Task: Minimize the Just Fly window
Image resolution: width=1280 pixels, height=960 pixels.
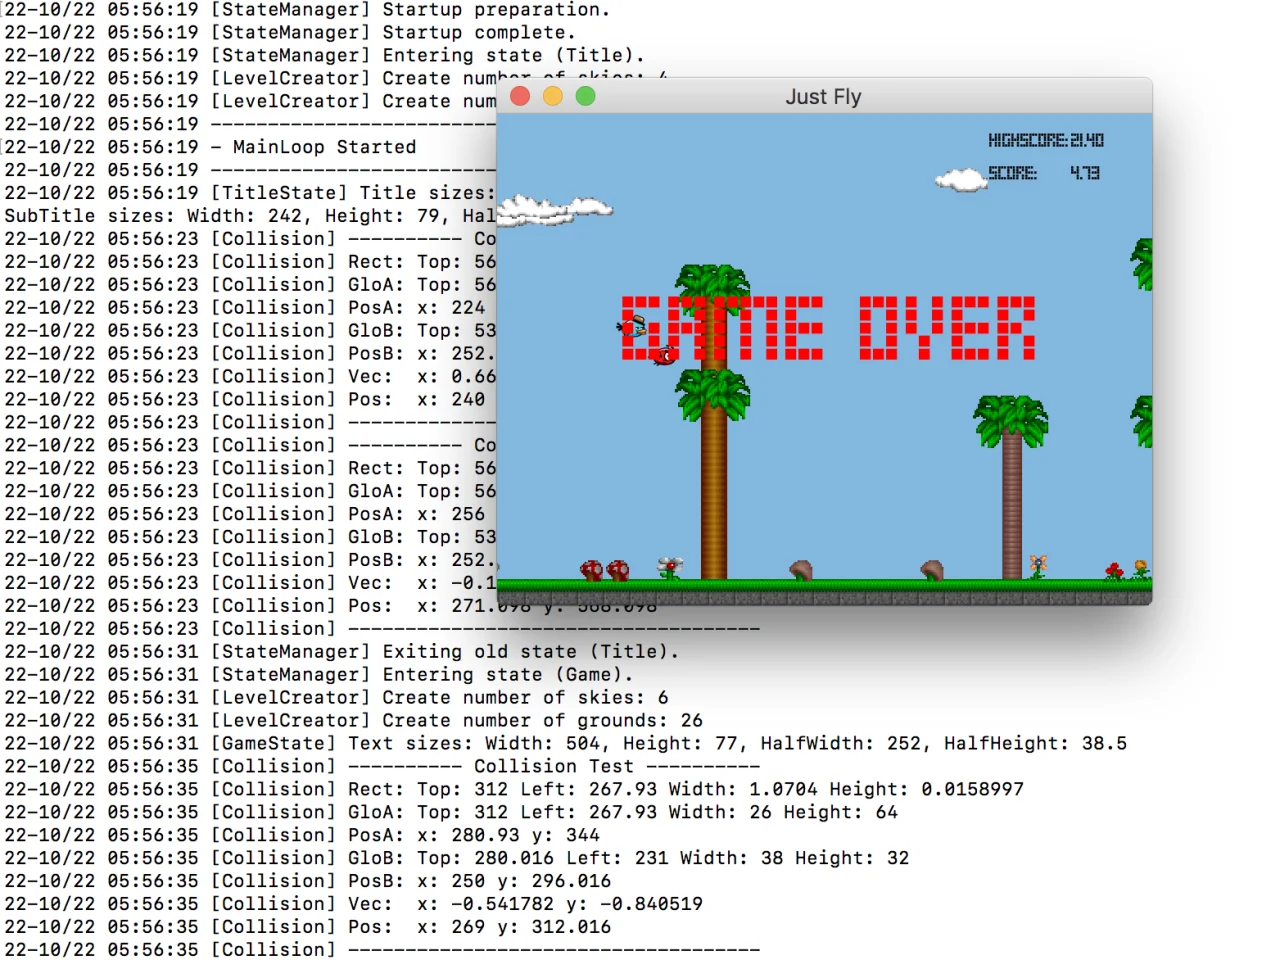Action: click(x=553, y=96)
